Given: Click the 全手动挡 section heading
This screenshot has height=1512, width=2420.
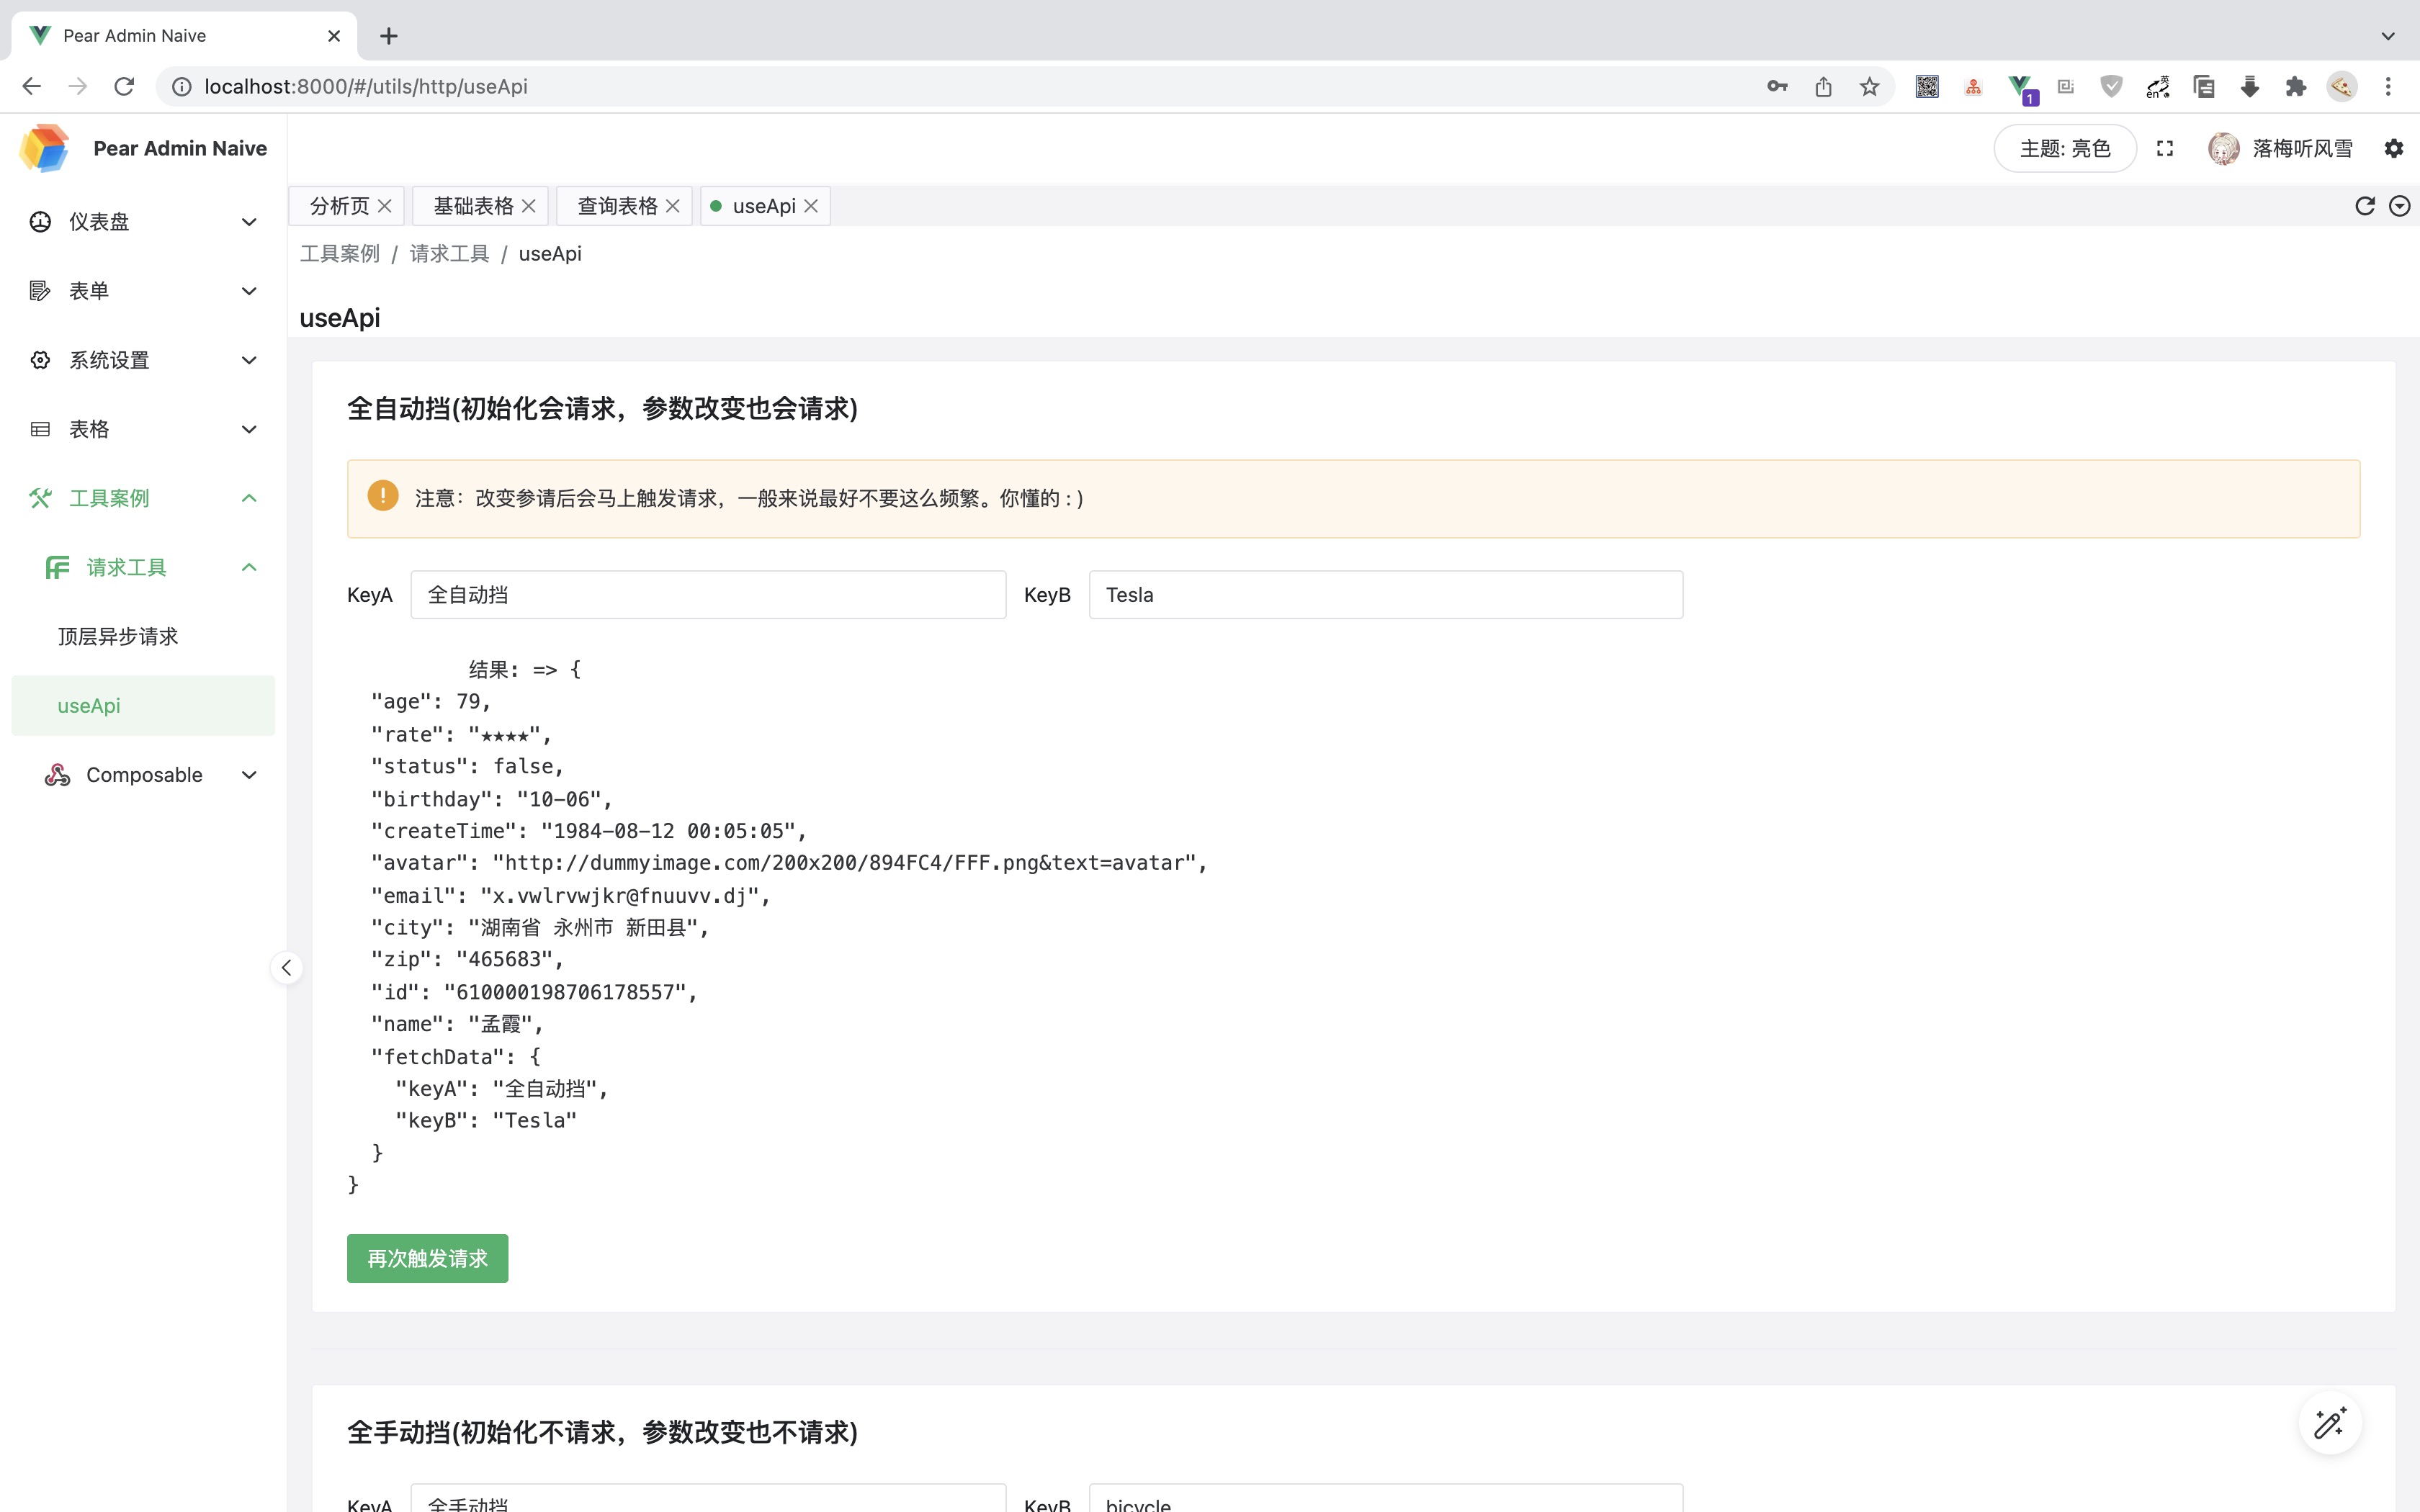Looking at the screenshot, I should [x=602, y=1432].
